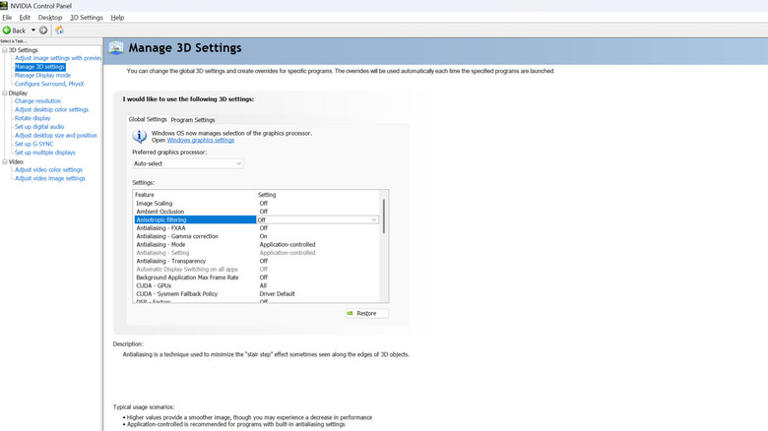Select Configure Surround, PhysX
The height and width of the screenshot is (431, 768).
click(49, 84)
